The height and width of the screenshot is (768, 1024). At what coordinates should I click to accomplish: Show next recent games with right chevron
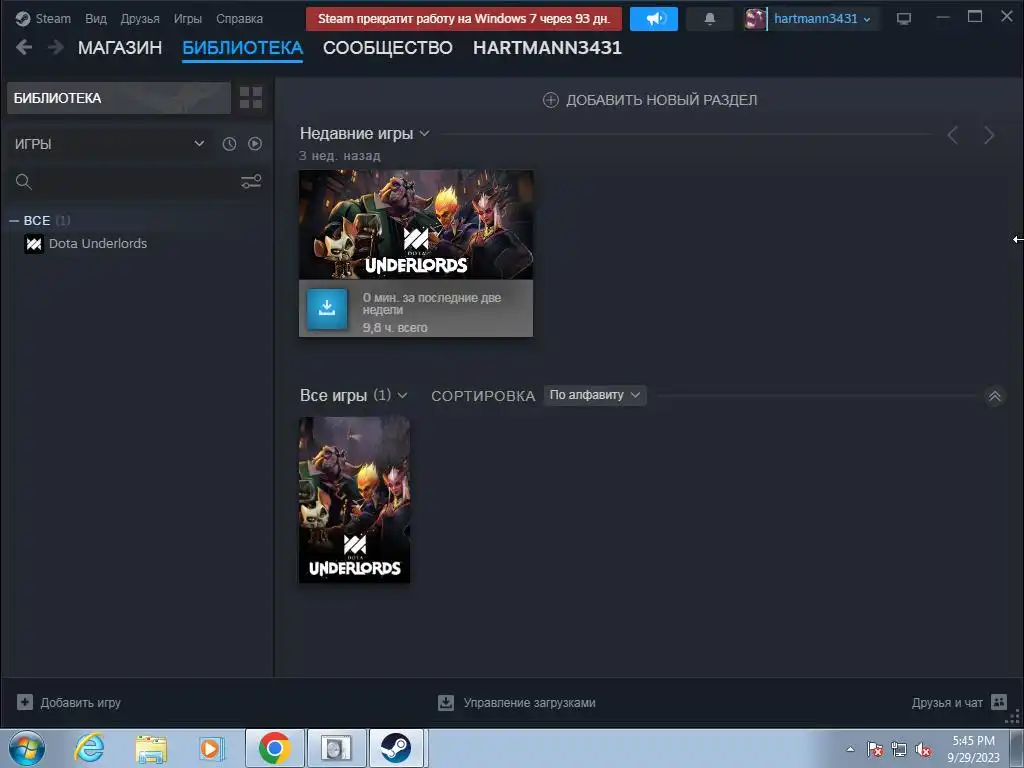pos(989,135)
